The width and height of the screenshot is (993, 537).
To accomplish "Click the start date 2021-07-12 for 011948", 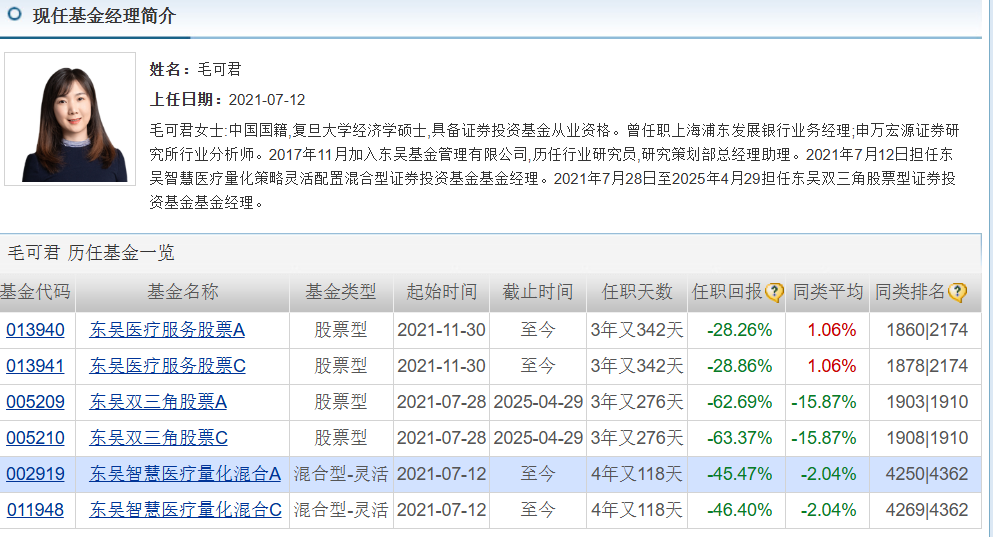I will pyautogui.click(x=441, y=510).
